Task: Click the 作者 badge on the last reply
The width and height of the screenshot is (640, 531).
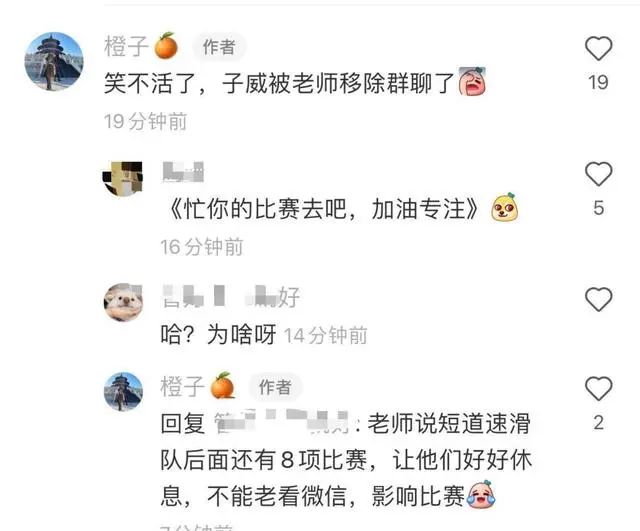Action: pos(275,387)
